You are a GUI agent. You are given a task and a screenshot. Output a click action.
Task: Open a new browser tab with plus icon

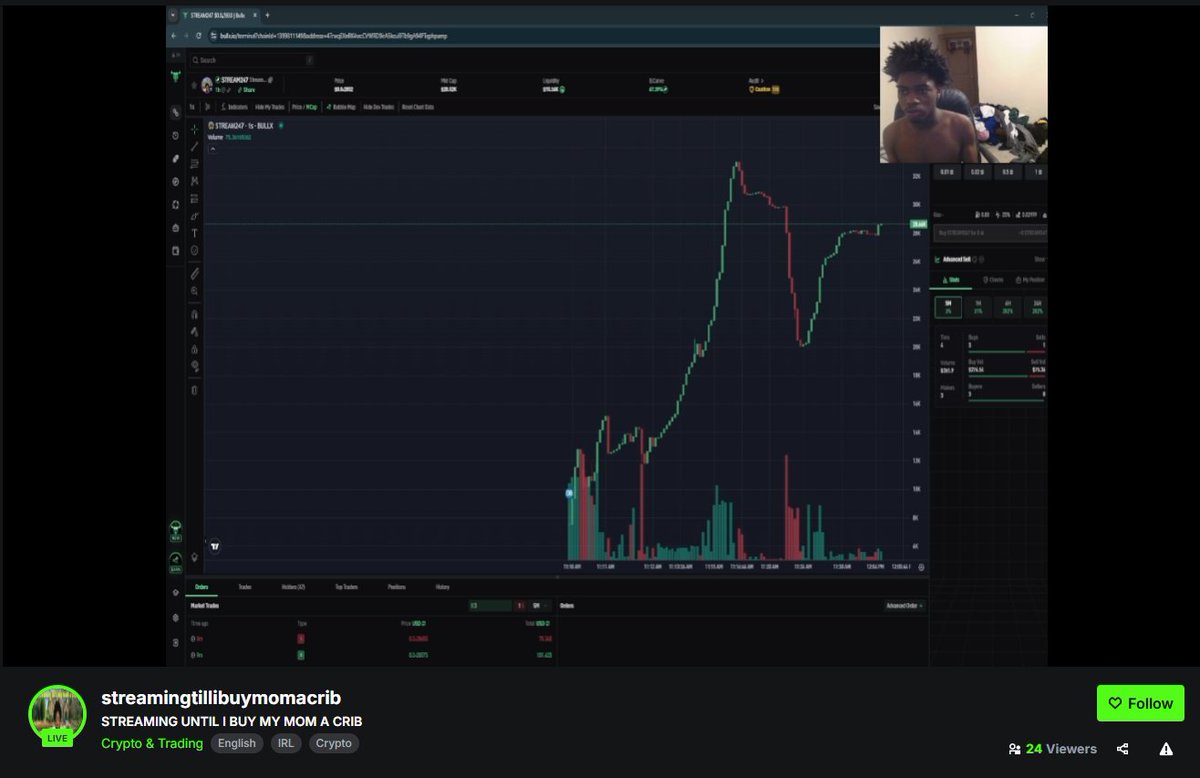268,15
